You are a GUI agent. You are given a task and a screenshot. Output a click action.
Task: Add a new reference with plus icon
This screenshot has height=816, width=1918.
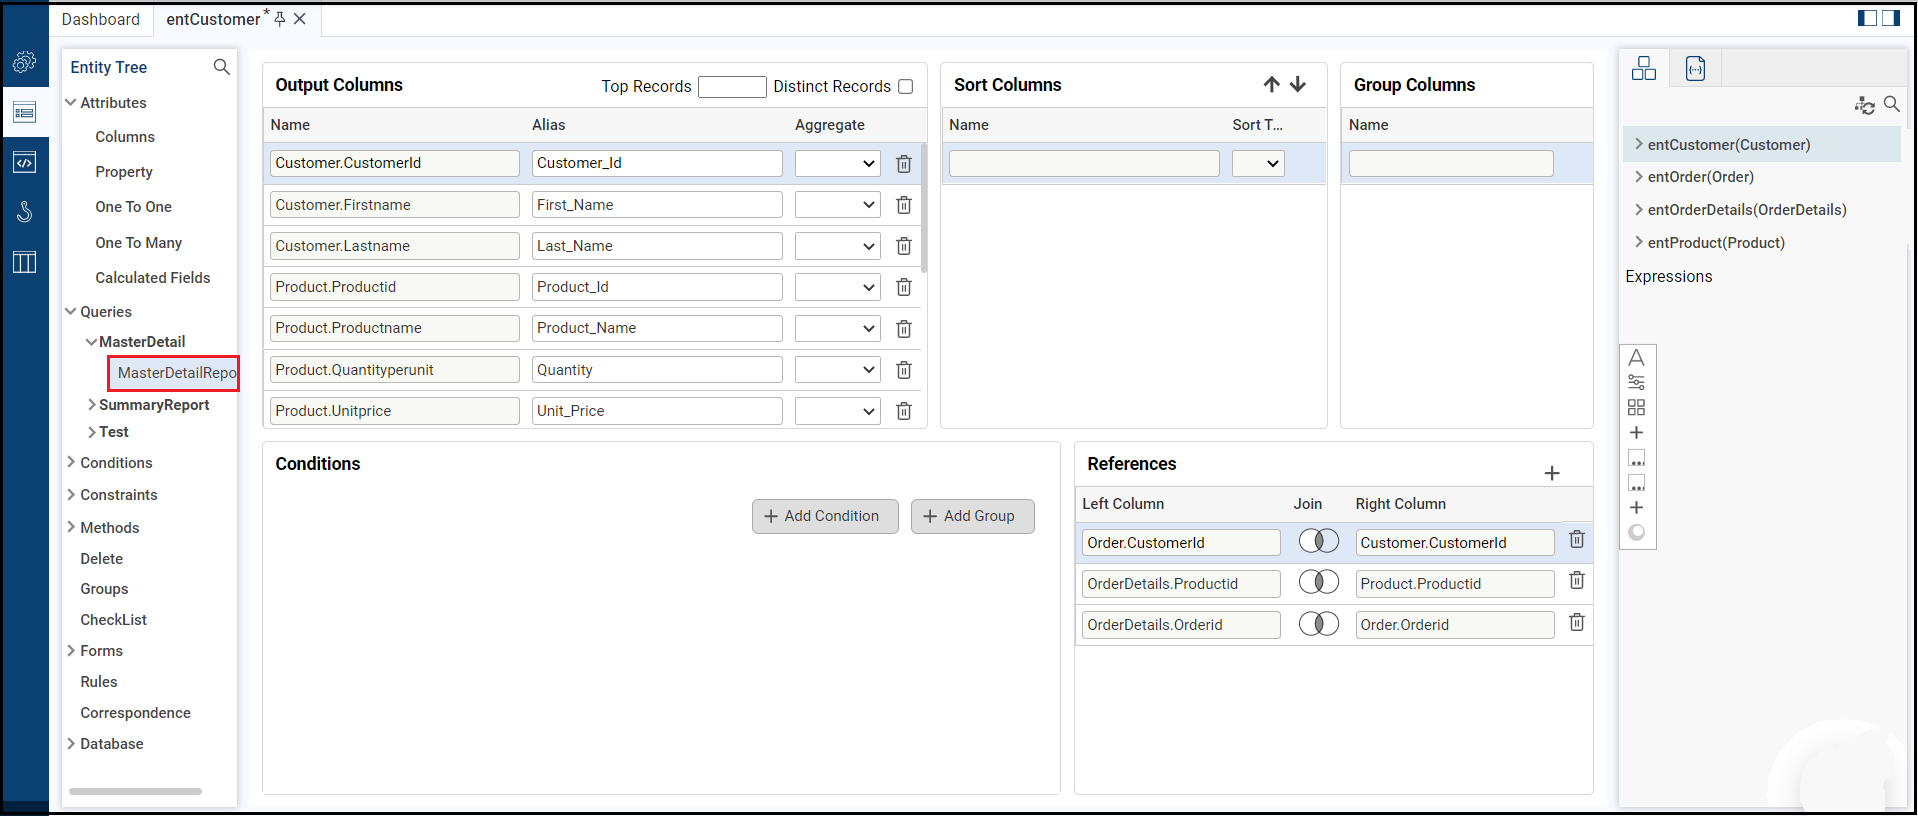point(1551,473)
